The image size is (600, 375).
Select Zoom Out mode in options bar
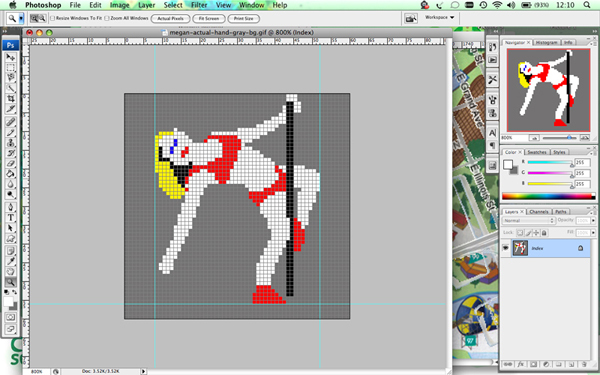pos(42,18)
